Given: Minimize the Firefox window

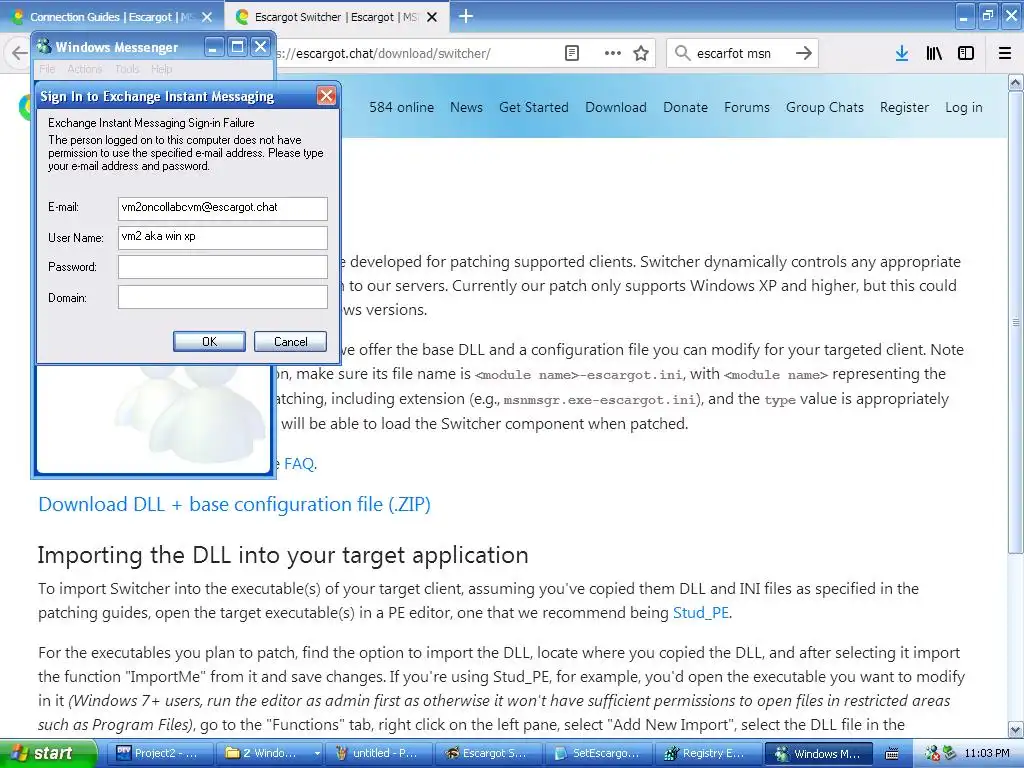Looking at the screenshot, I should (x=965, y=16).
